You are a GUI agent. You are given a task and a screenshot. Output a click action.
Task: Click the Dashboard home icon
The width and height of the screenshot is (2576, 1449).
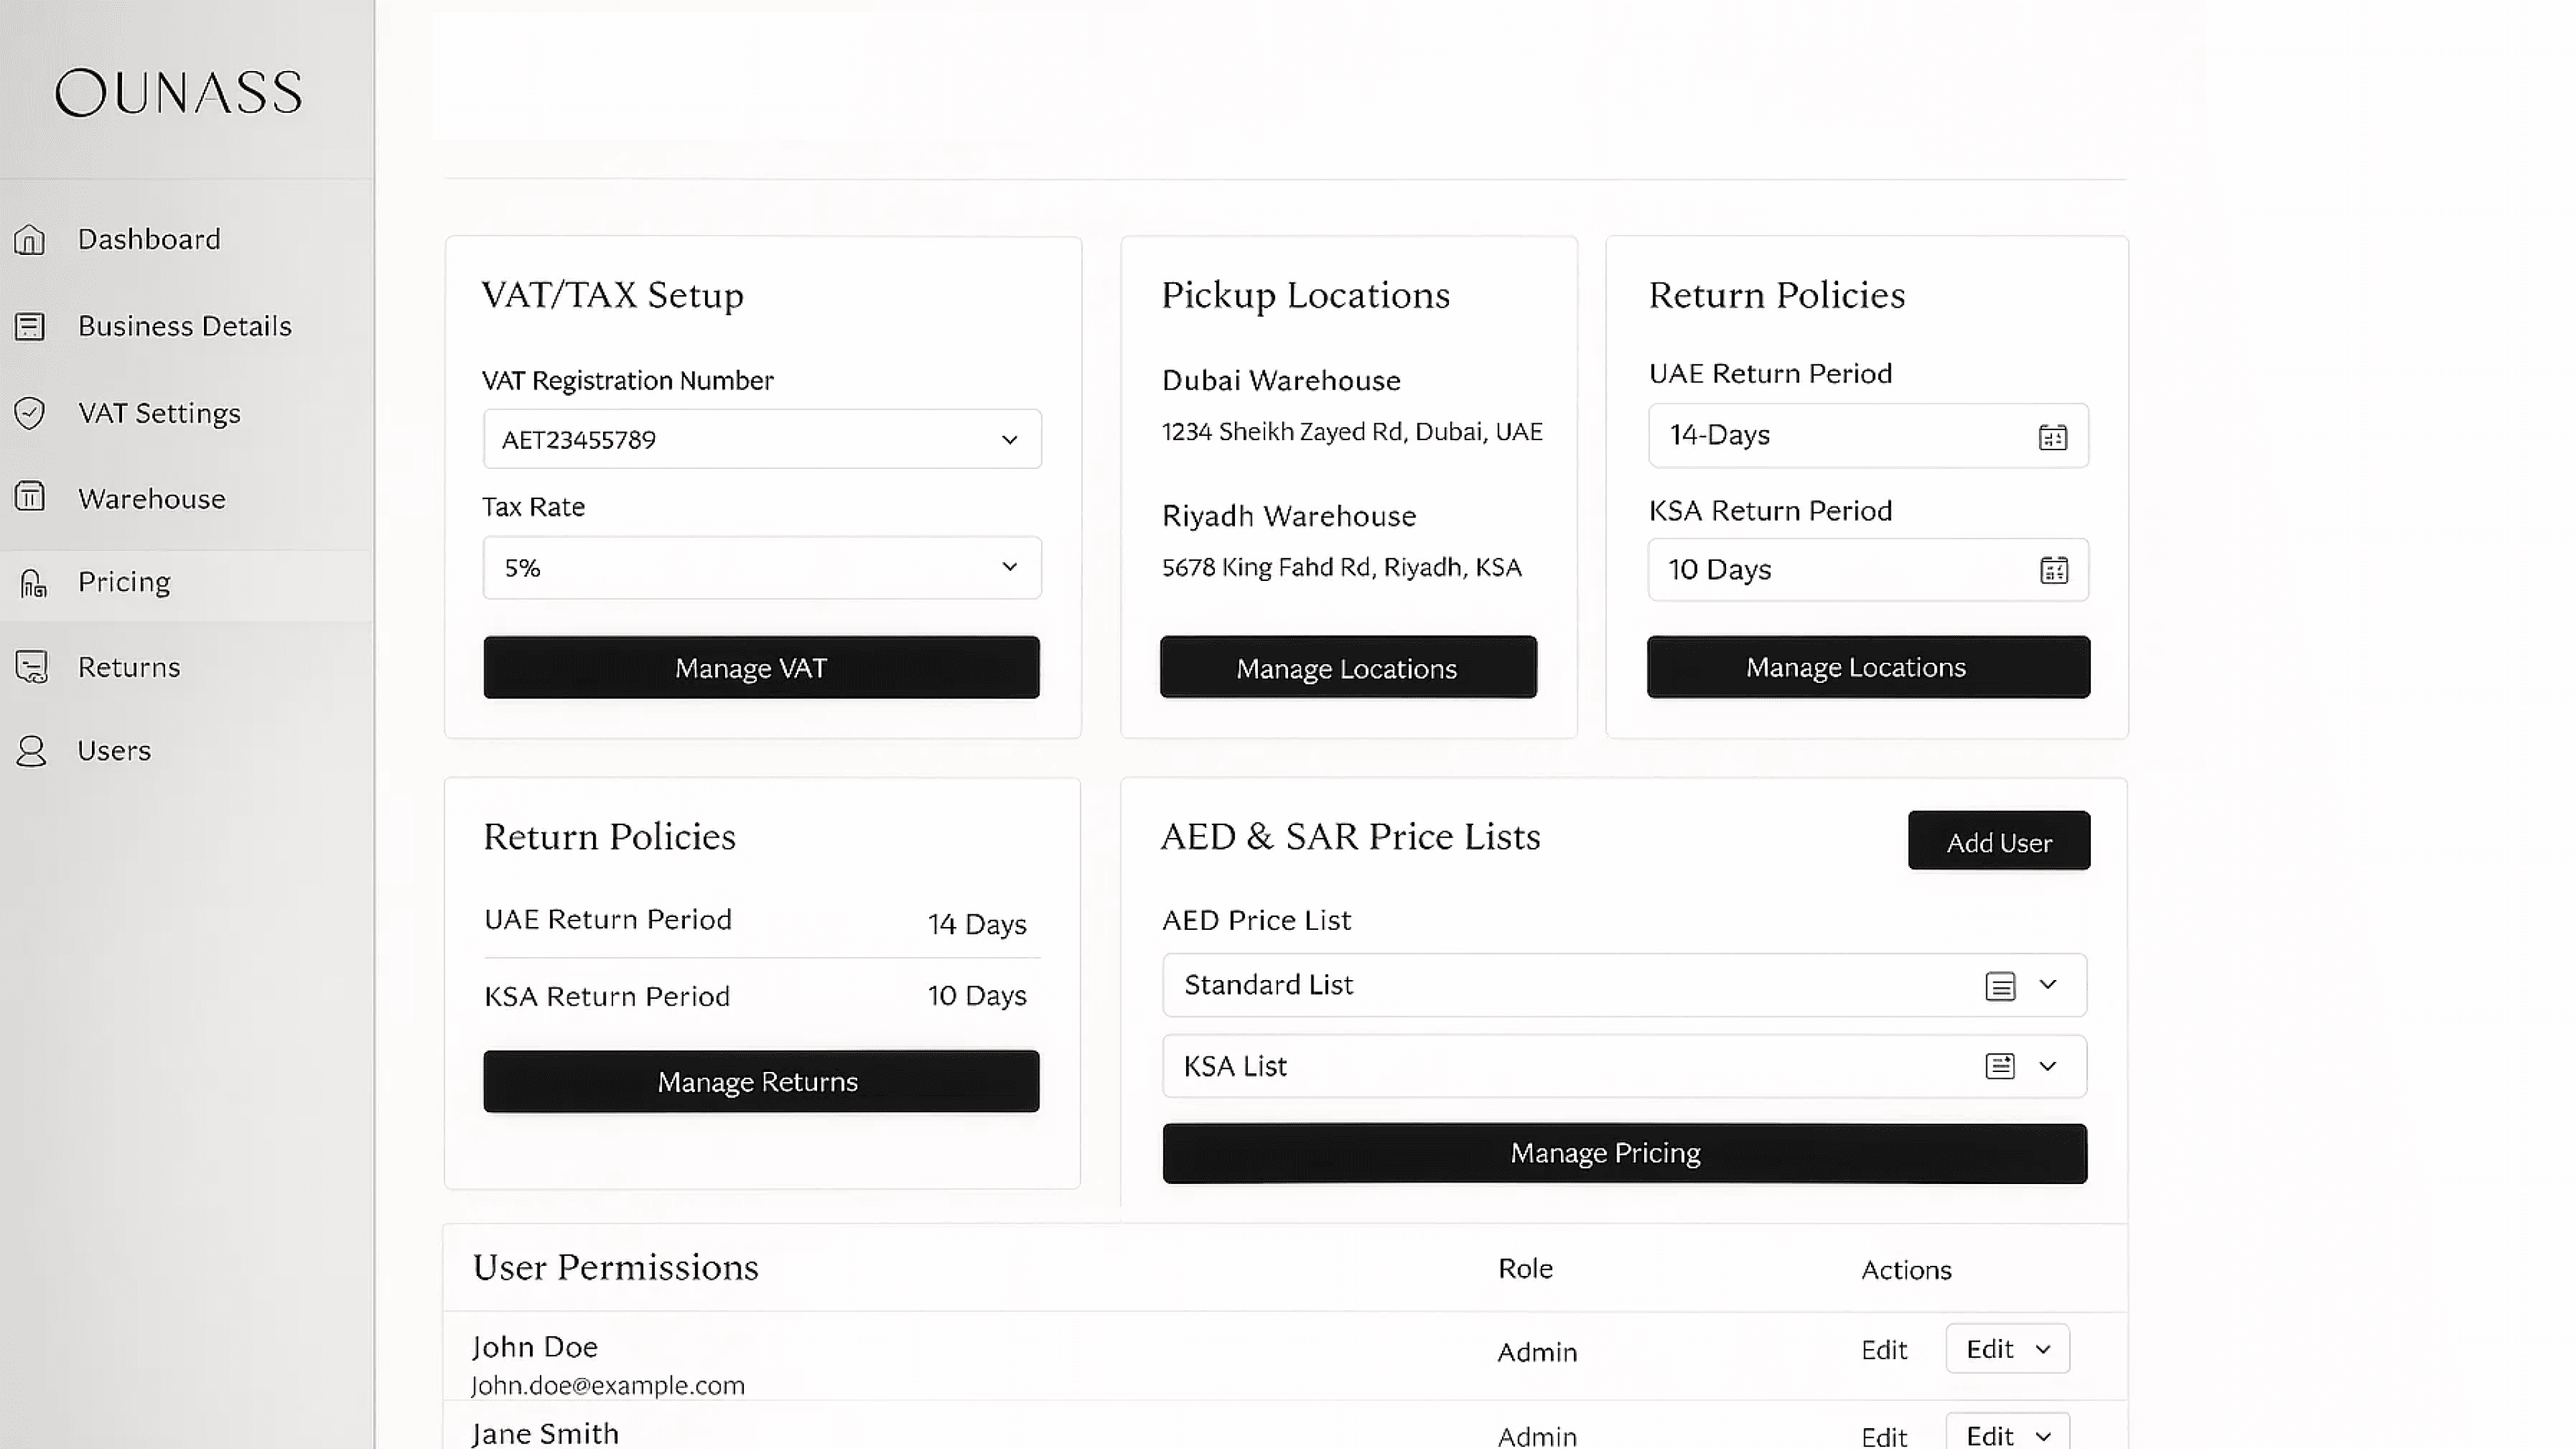[30, 240]
